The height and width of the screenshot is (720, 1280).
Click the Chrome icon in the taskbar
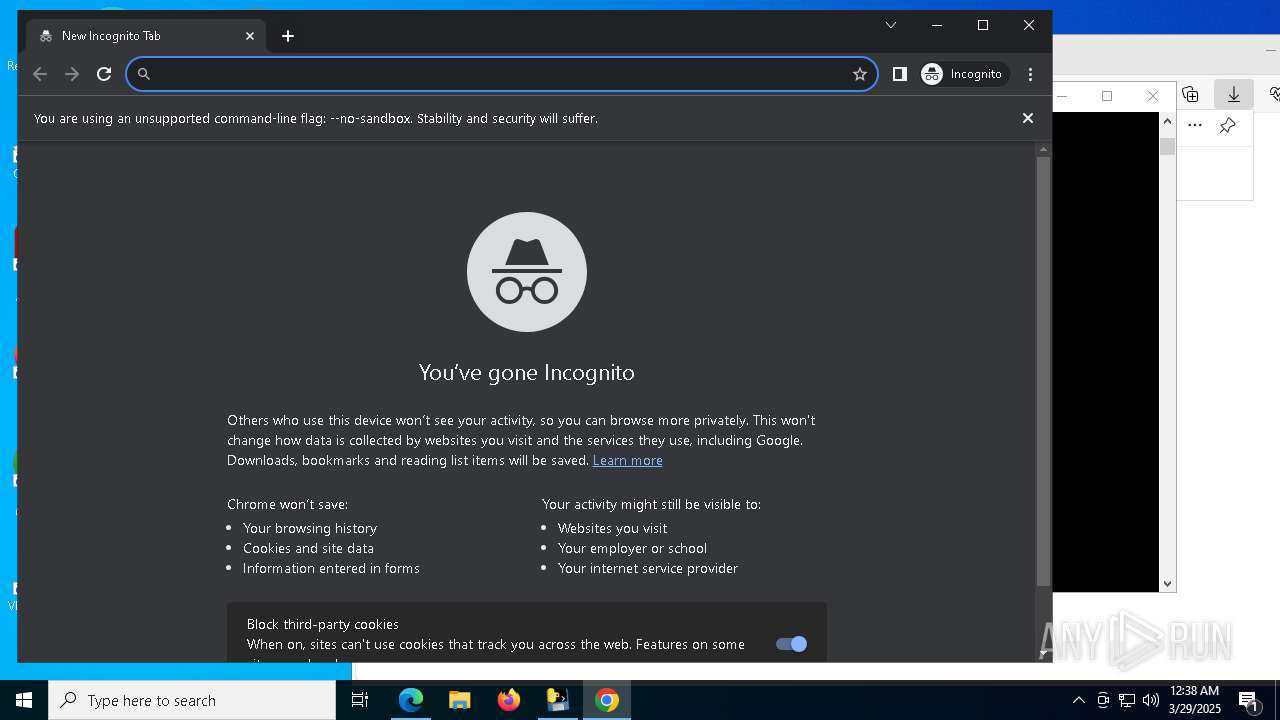(606, 700)
